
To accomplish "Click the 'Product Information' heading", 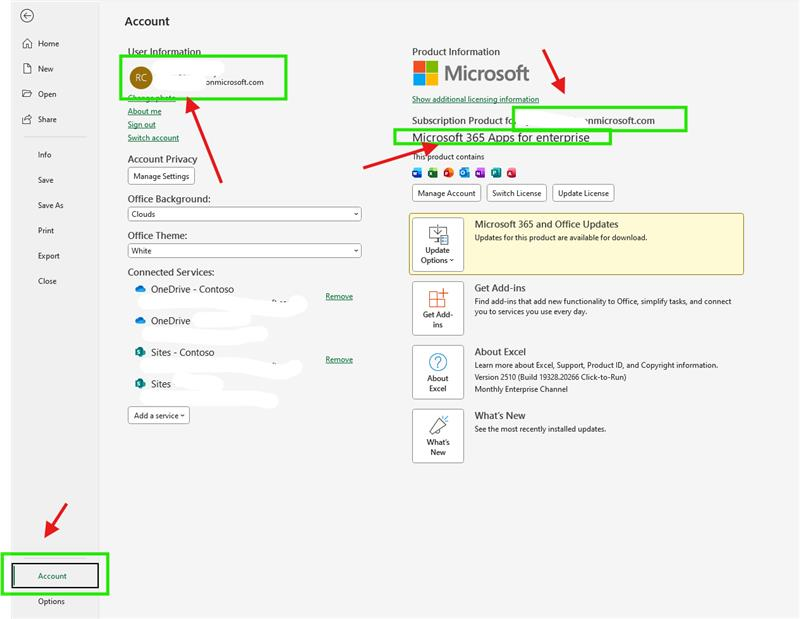I will [456, 52].
